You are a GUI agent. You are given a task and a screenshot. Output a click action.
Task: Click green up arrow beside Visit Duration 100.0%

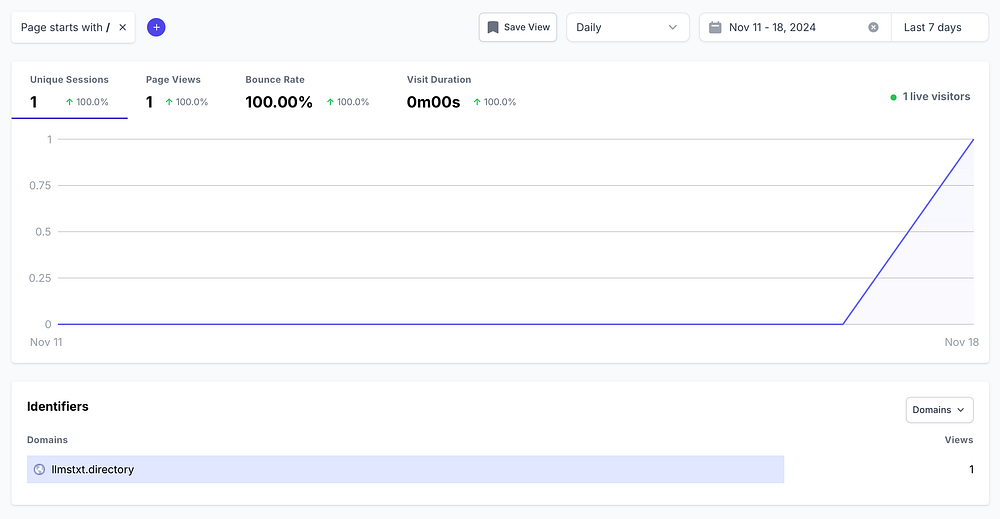(x=477, y=102)
